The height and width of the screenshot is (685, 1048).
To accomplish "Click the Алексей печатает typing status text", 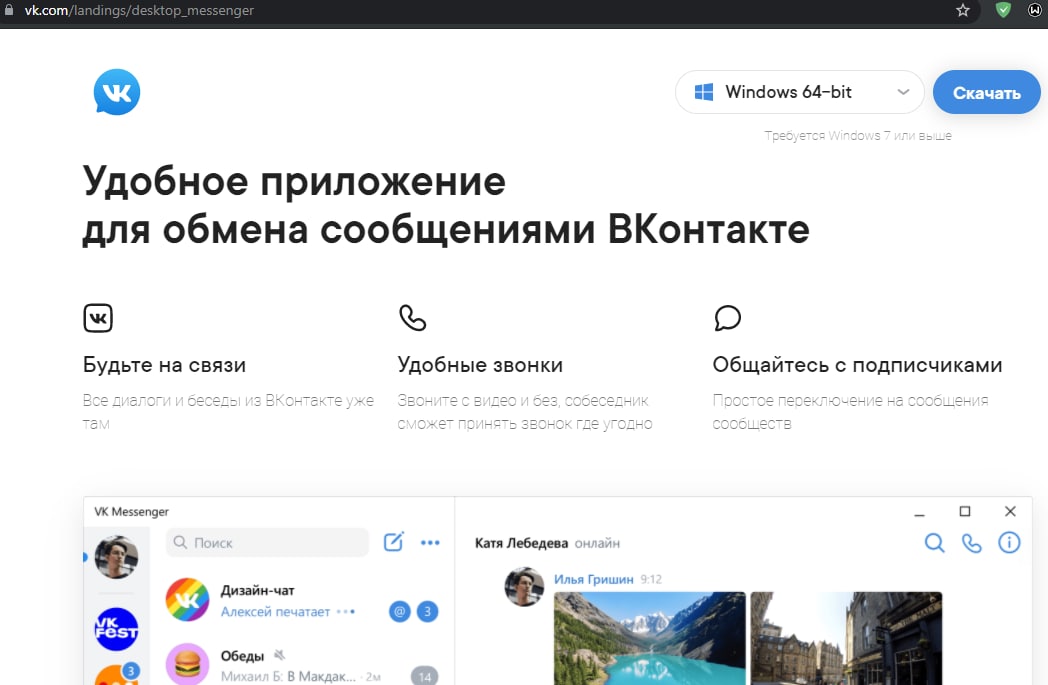I will click(275, 611).
